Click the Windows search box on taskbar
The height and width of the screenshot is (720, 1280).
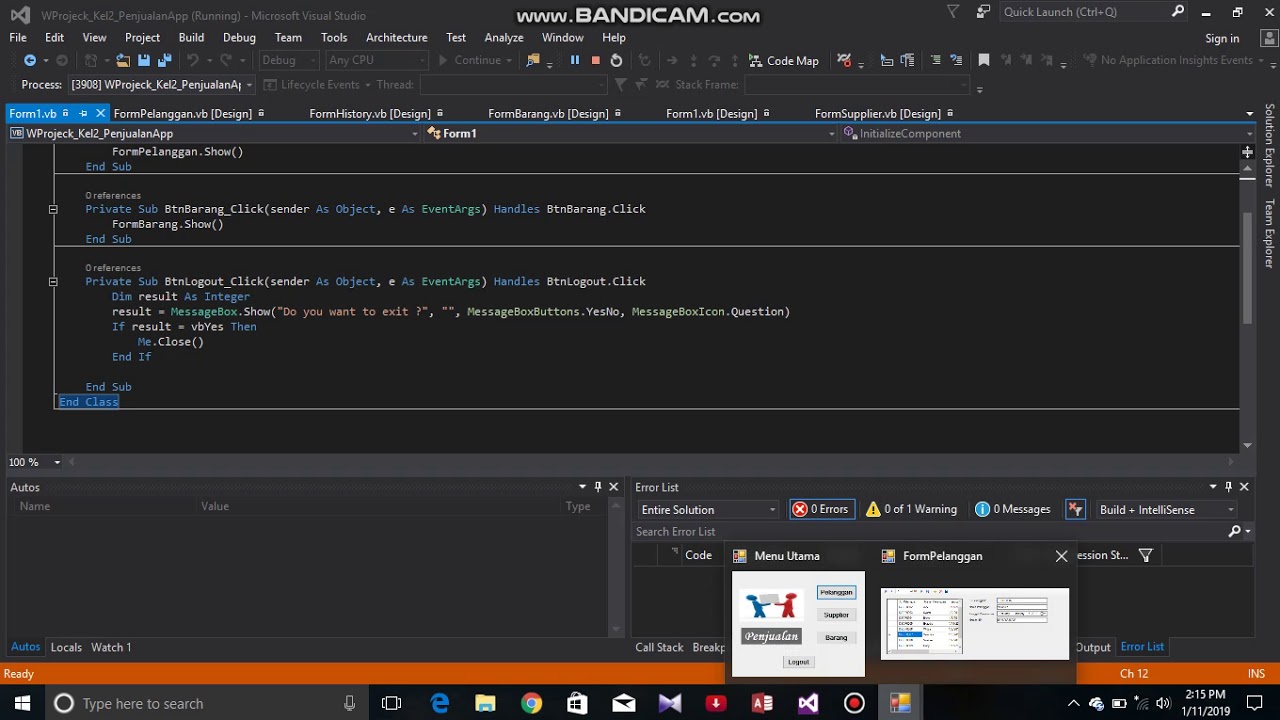pos(205,703)
